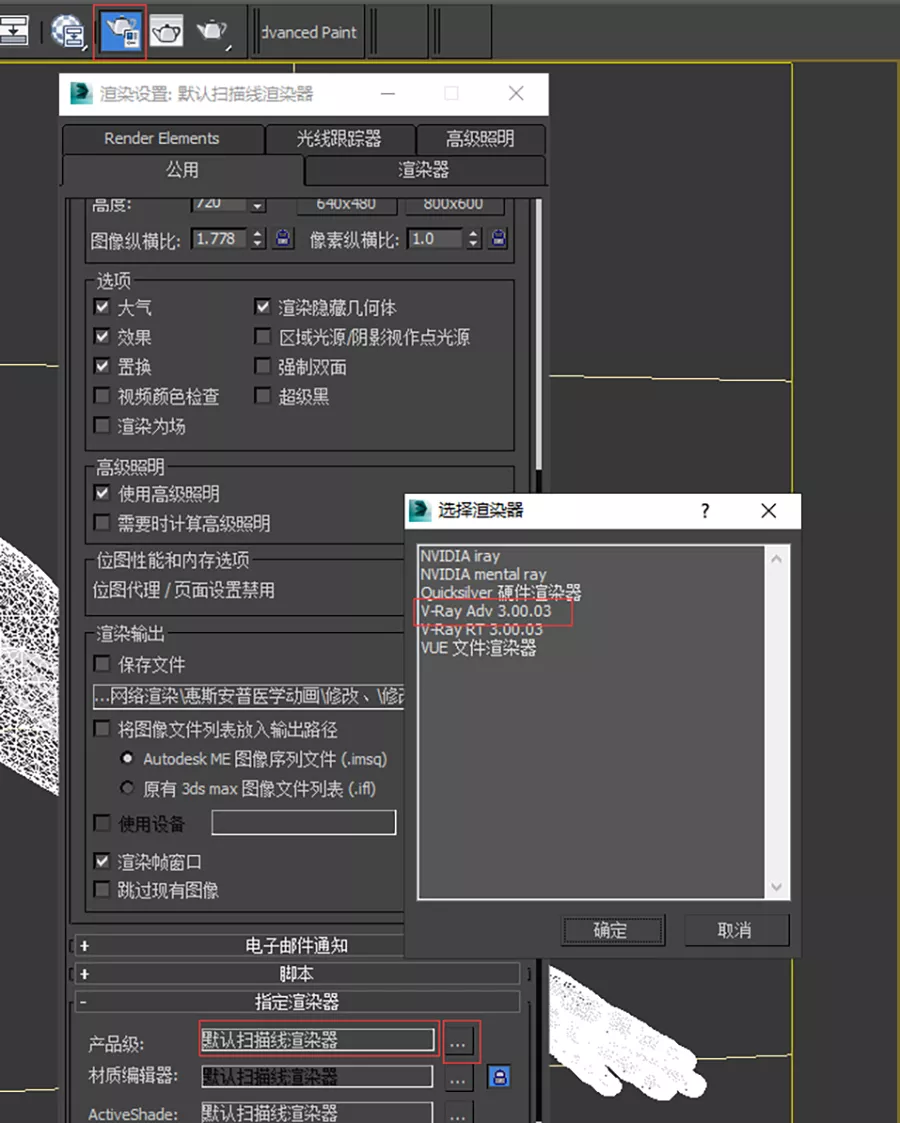
Task: Select 原有 3ds max 图像文件列表 (.ifl) radio
Action: tap(127, 788)
